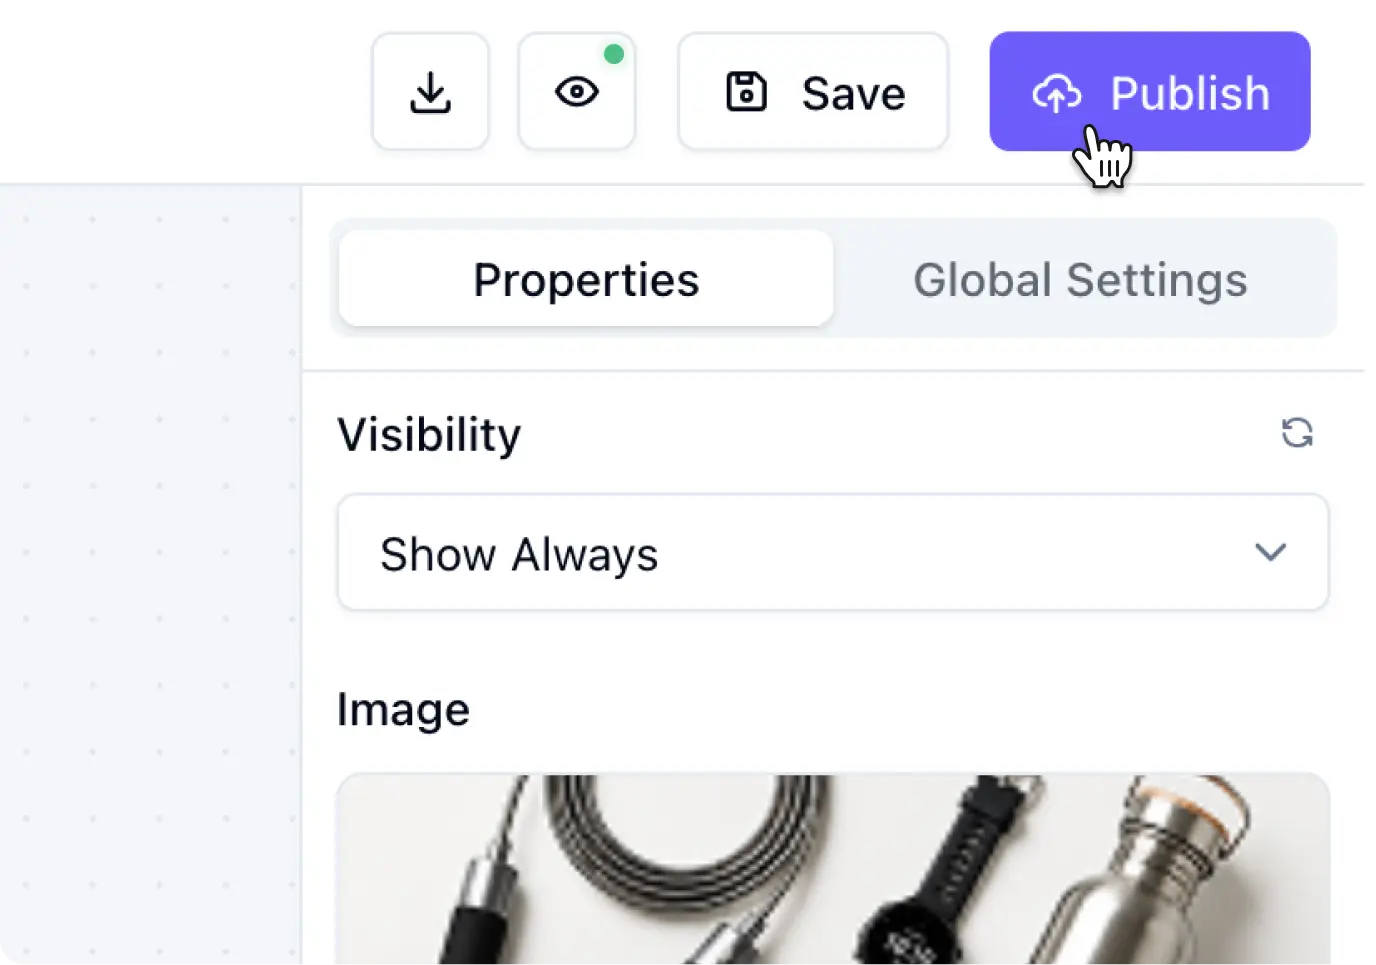Open the Visibility dropdown showing Show Always
The width and height of the screenshot is (1376, 965).
pyautogui.click(x=833, y=552)
